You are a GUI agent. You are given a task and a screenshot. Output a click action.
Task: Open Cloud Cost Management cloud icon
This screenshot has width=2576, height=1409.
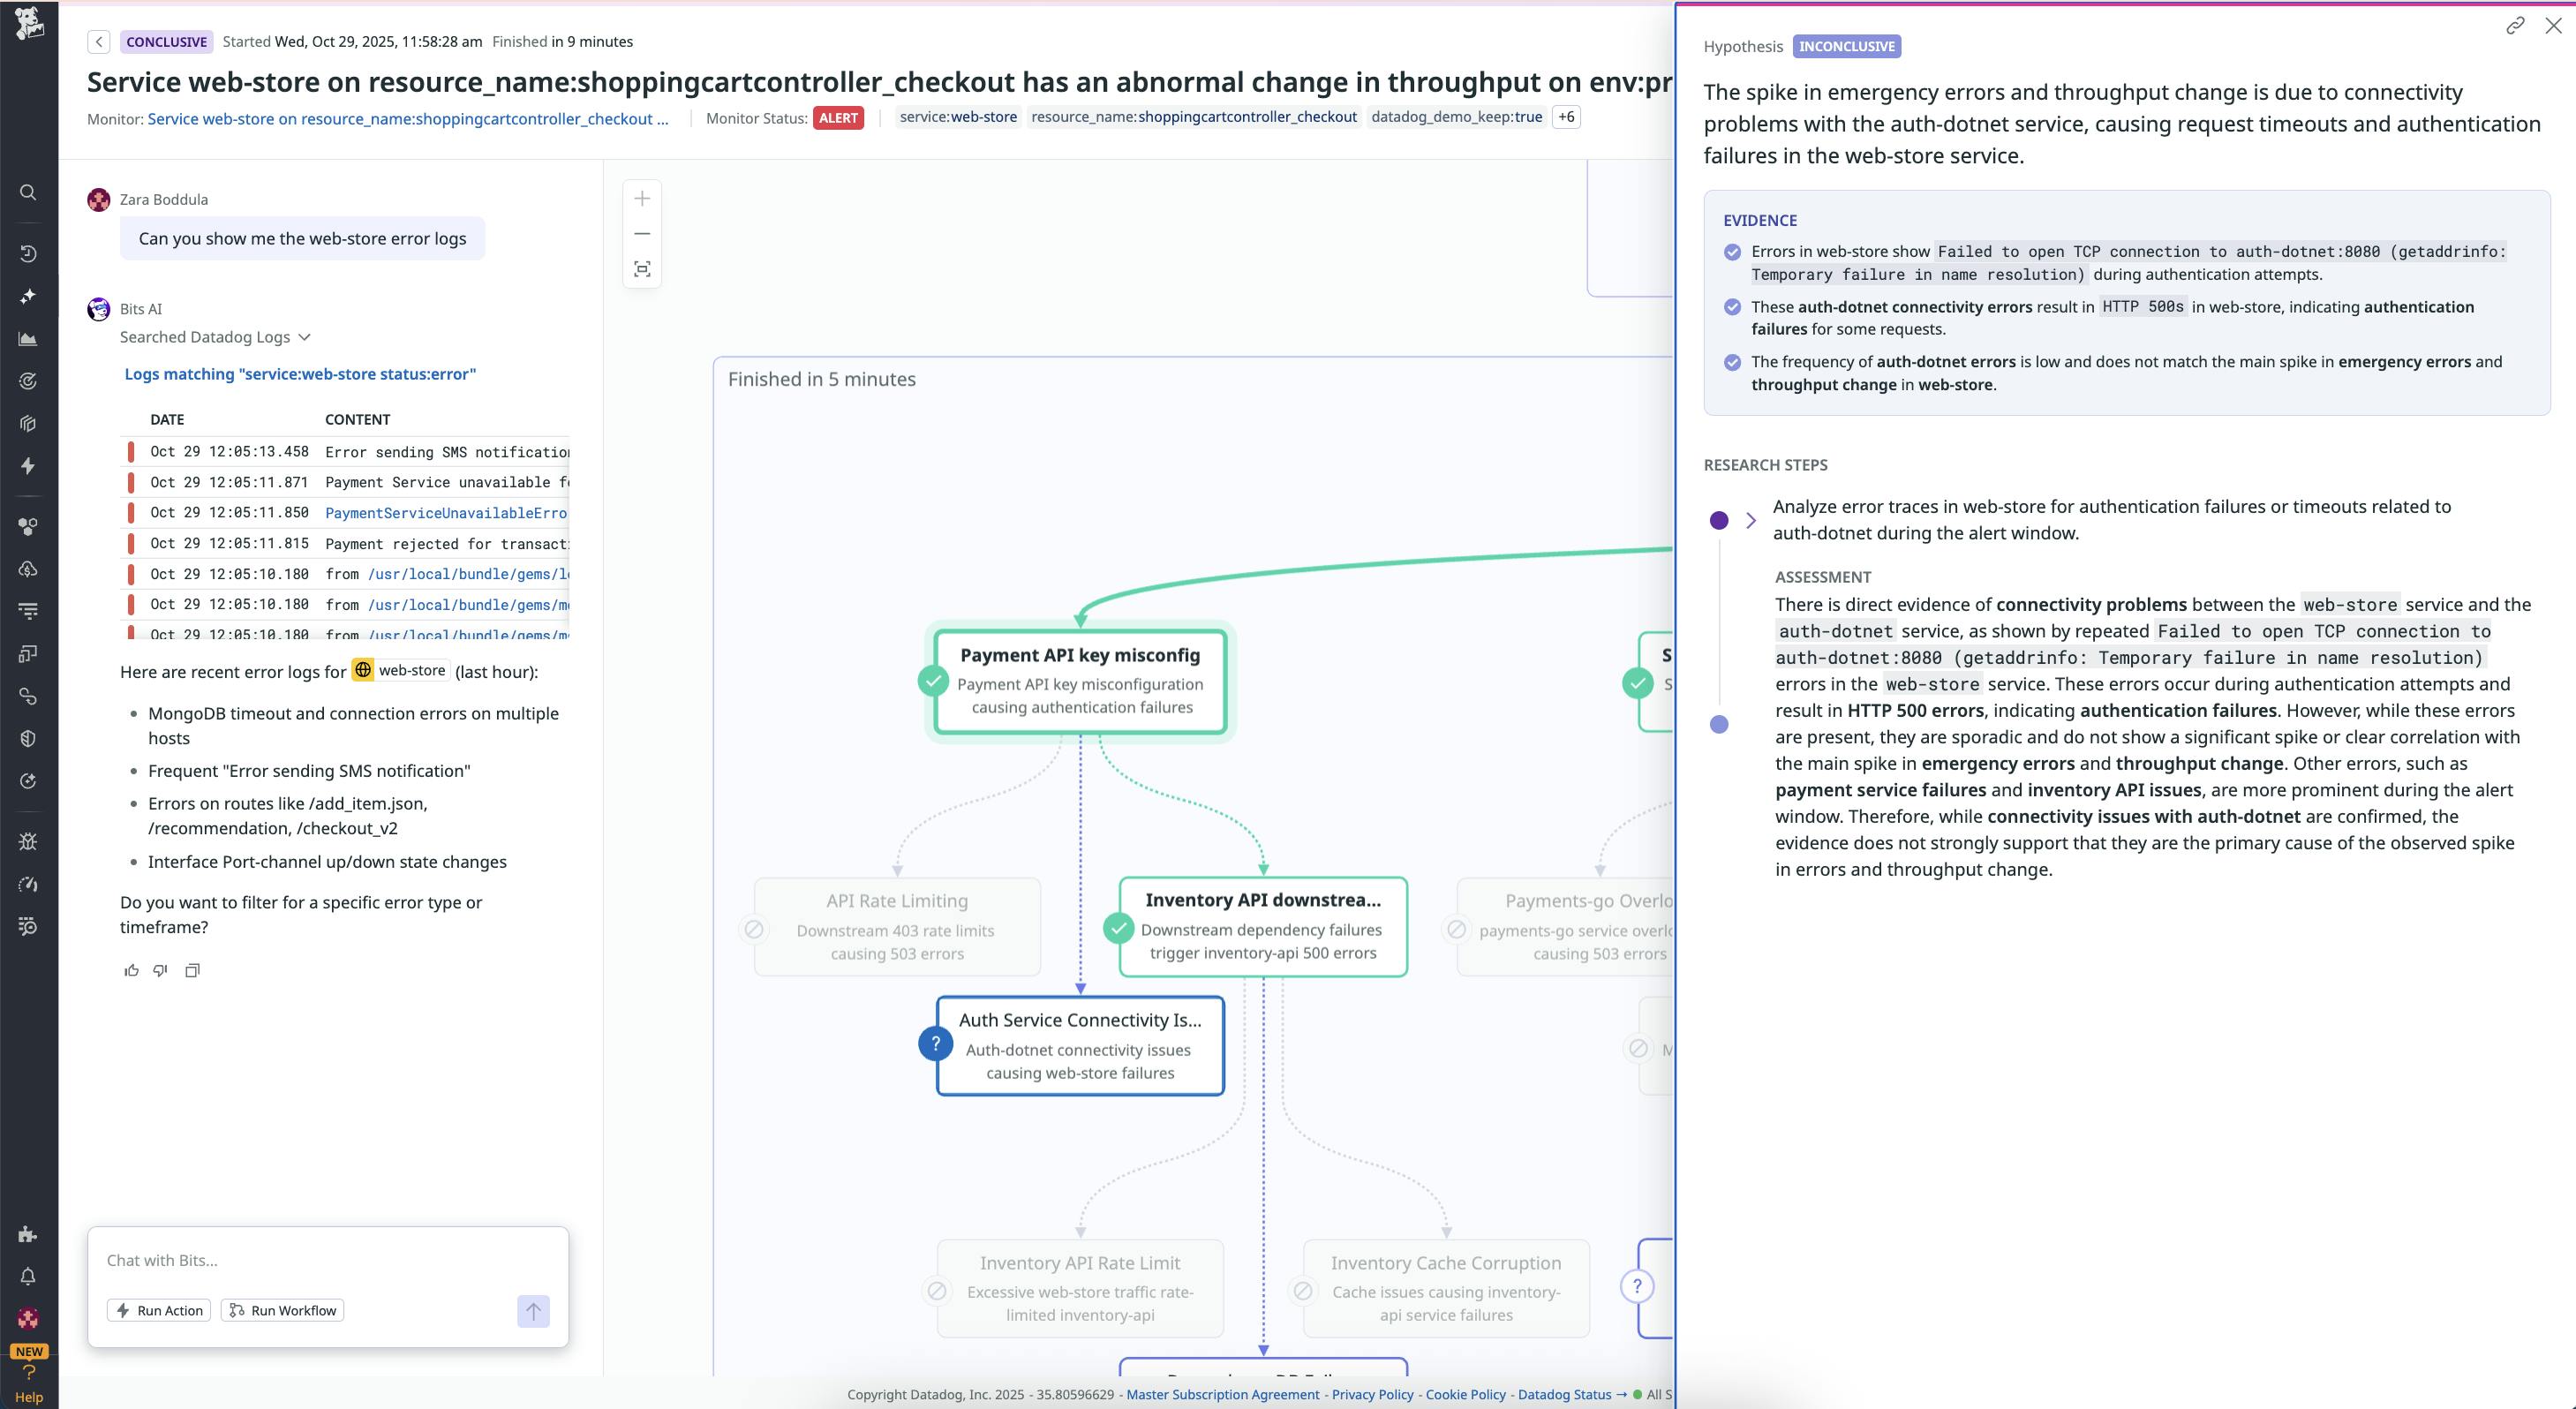28,570
